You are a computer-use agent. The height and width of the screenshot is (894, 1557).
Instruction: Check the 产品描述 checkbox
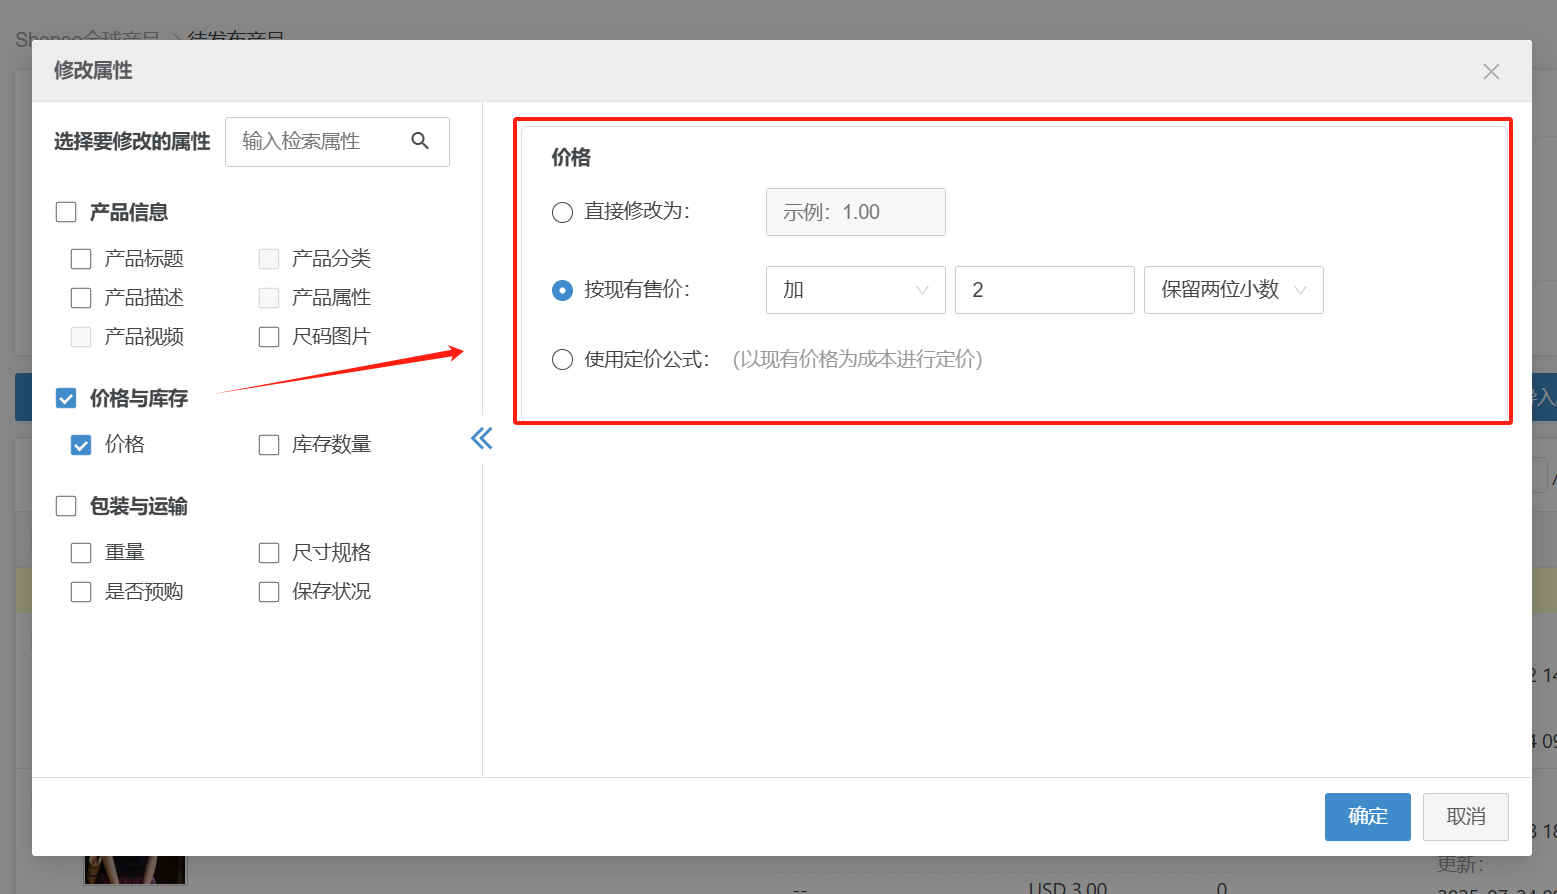pyautogui.click(x=81, y=298)
